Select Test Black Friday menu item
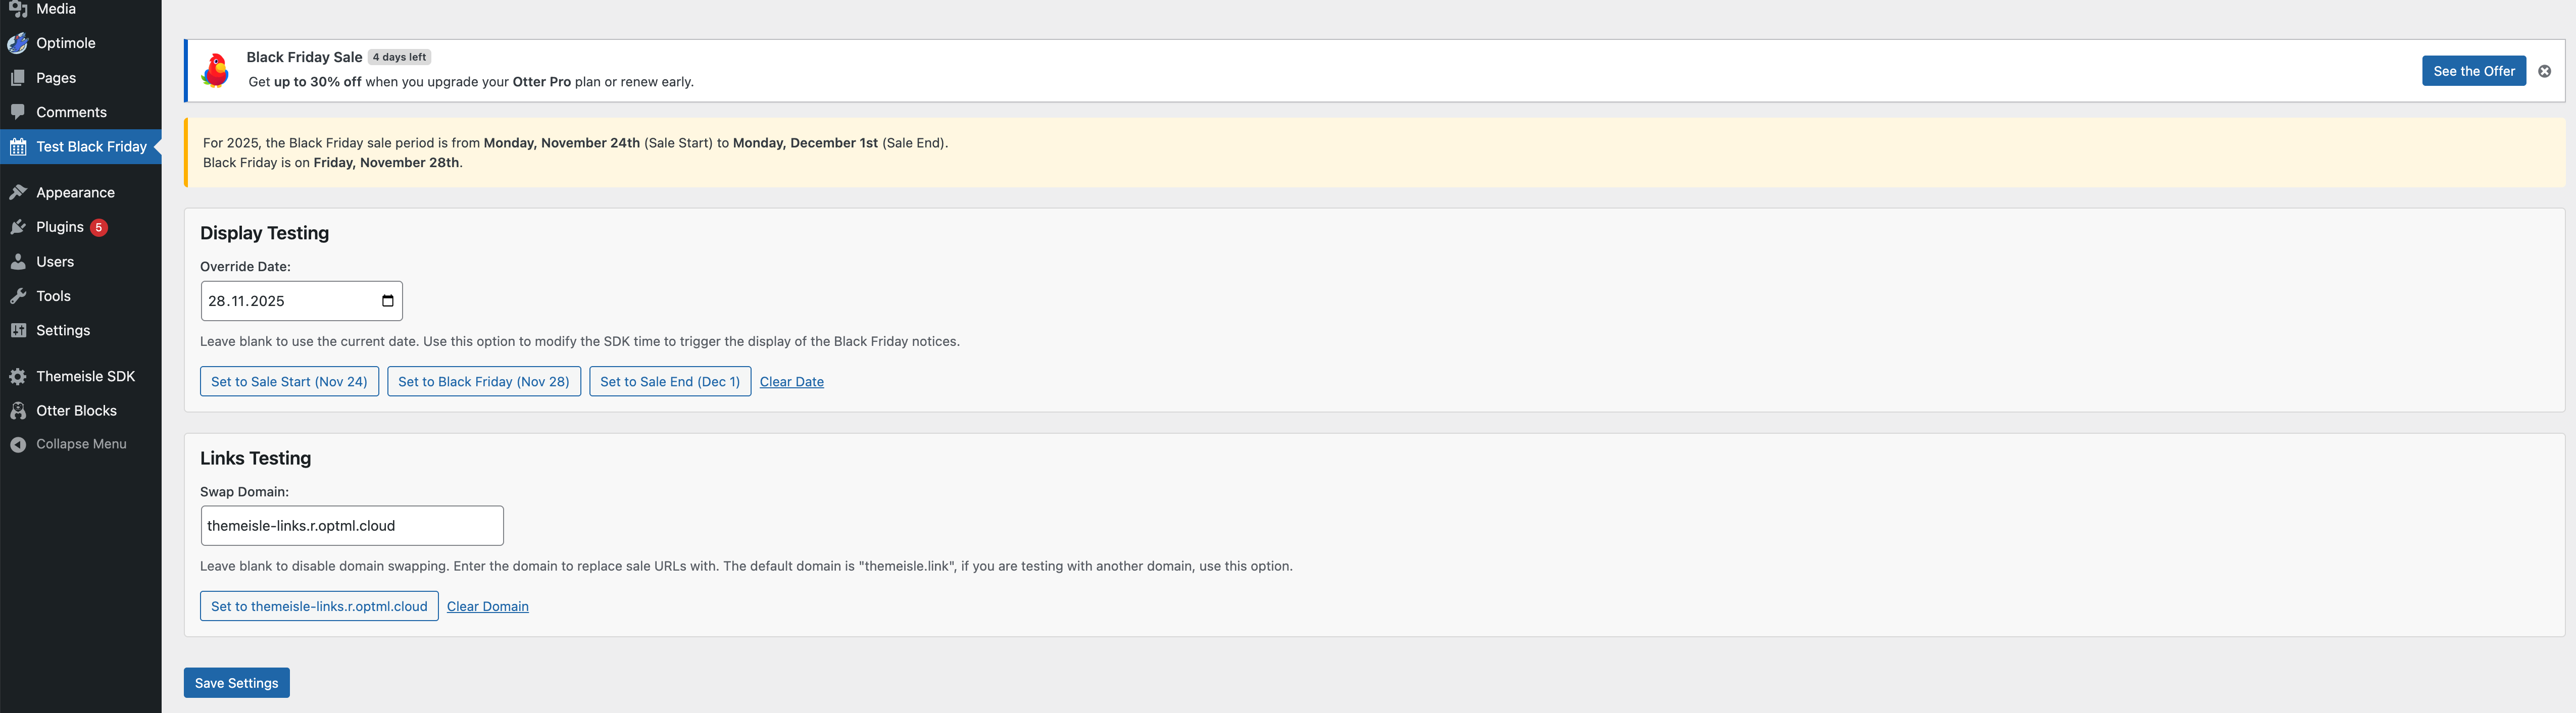 (x=92, y=147)
